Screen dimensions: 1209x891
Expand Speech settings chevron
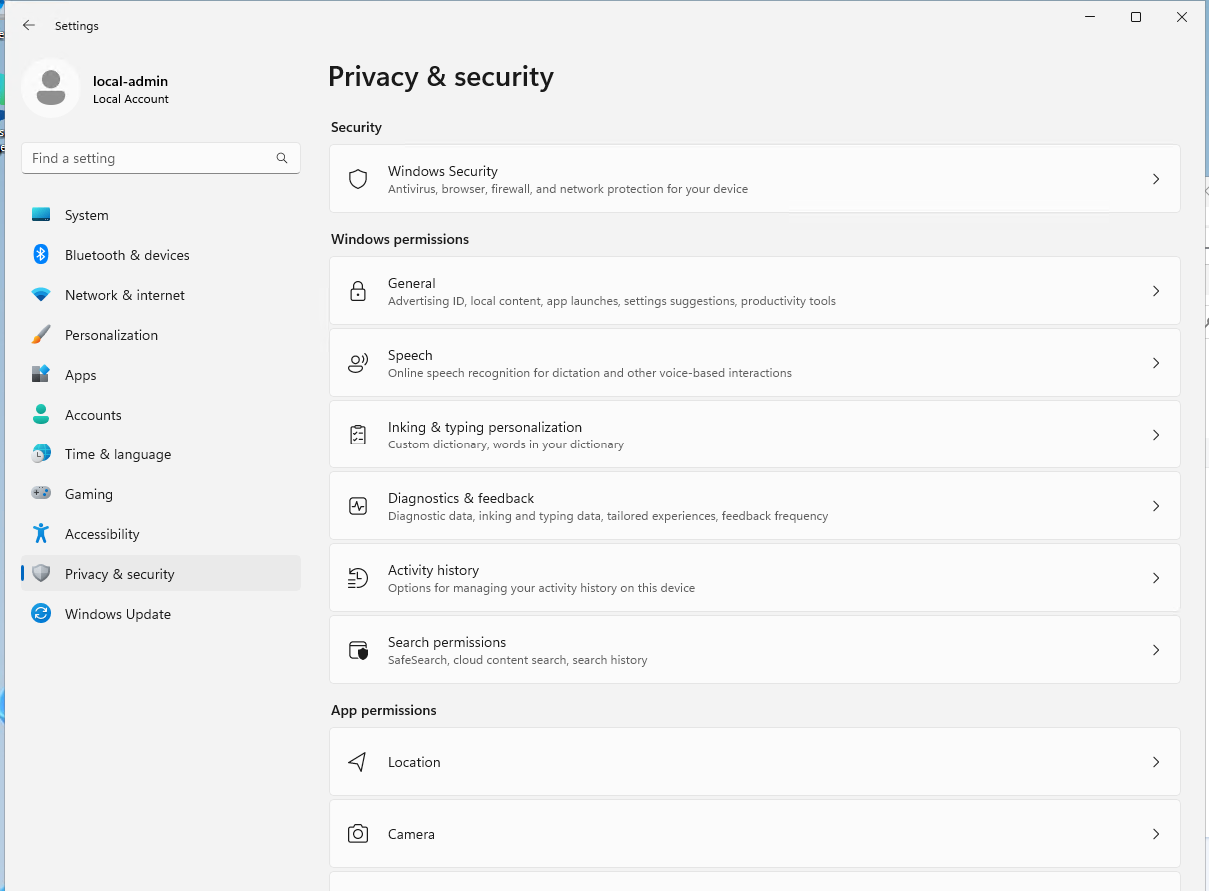pyautogui.click(x=1156, y=363)
